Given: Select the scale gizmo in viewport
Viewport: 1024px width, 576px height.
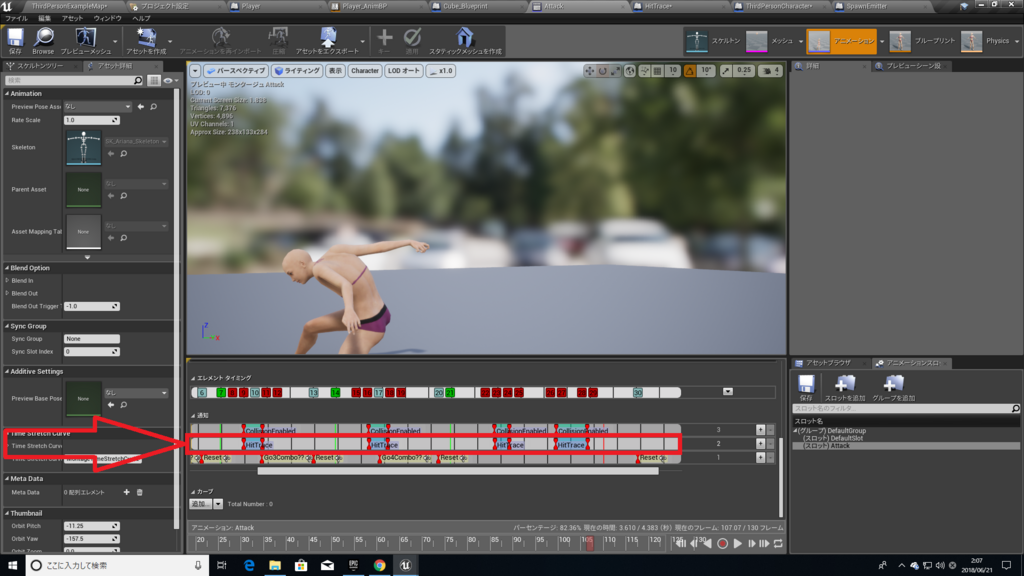Looking at the screenshot, I should tap(615, 71).
